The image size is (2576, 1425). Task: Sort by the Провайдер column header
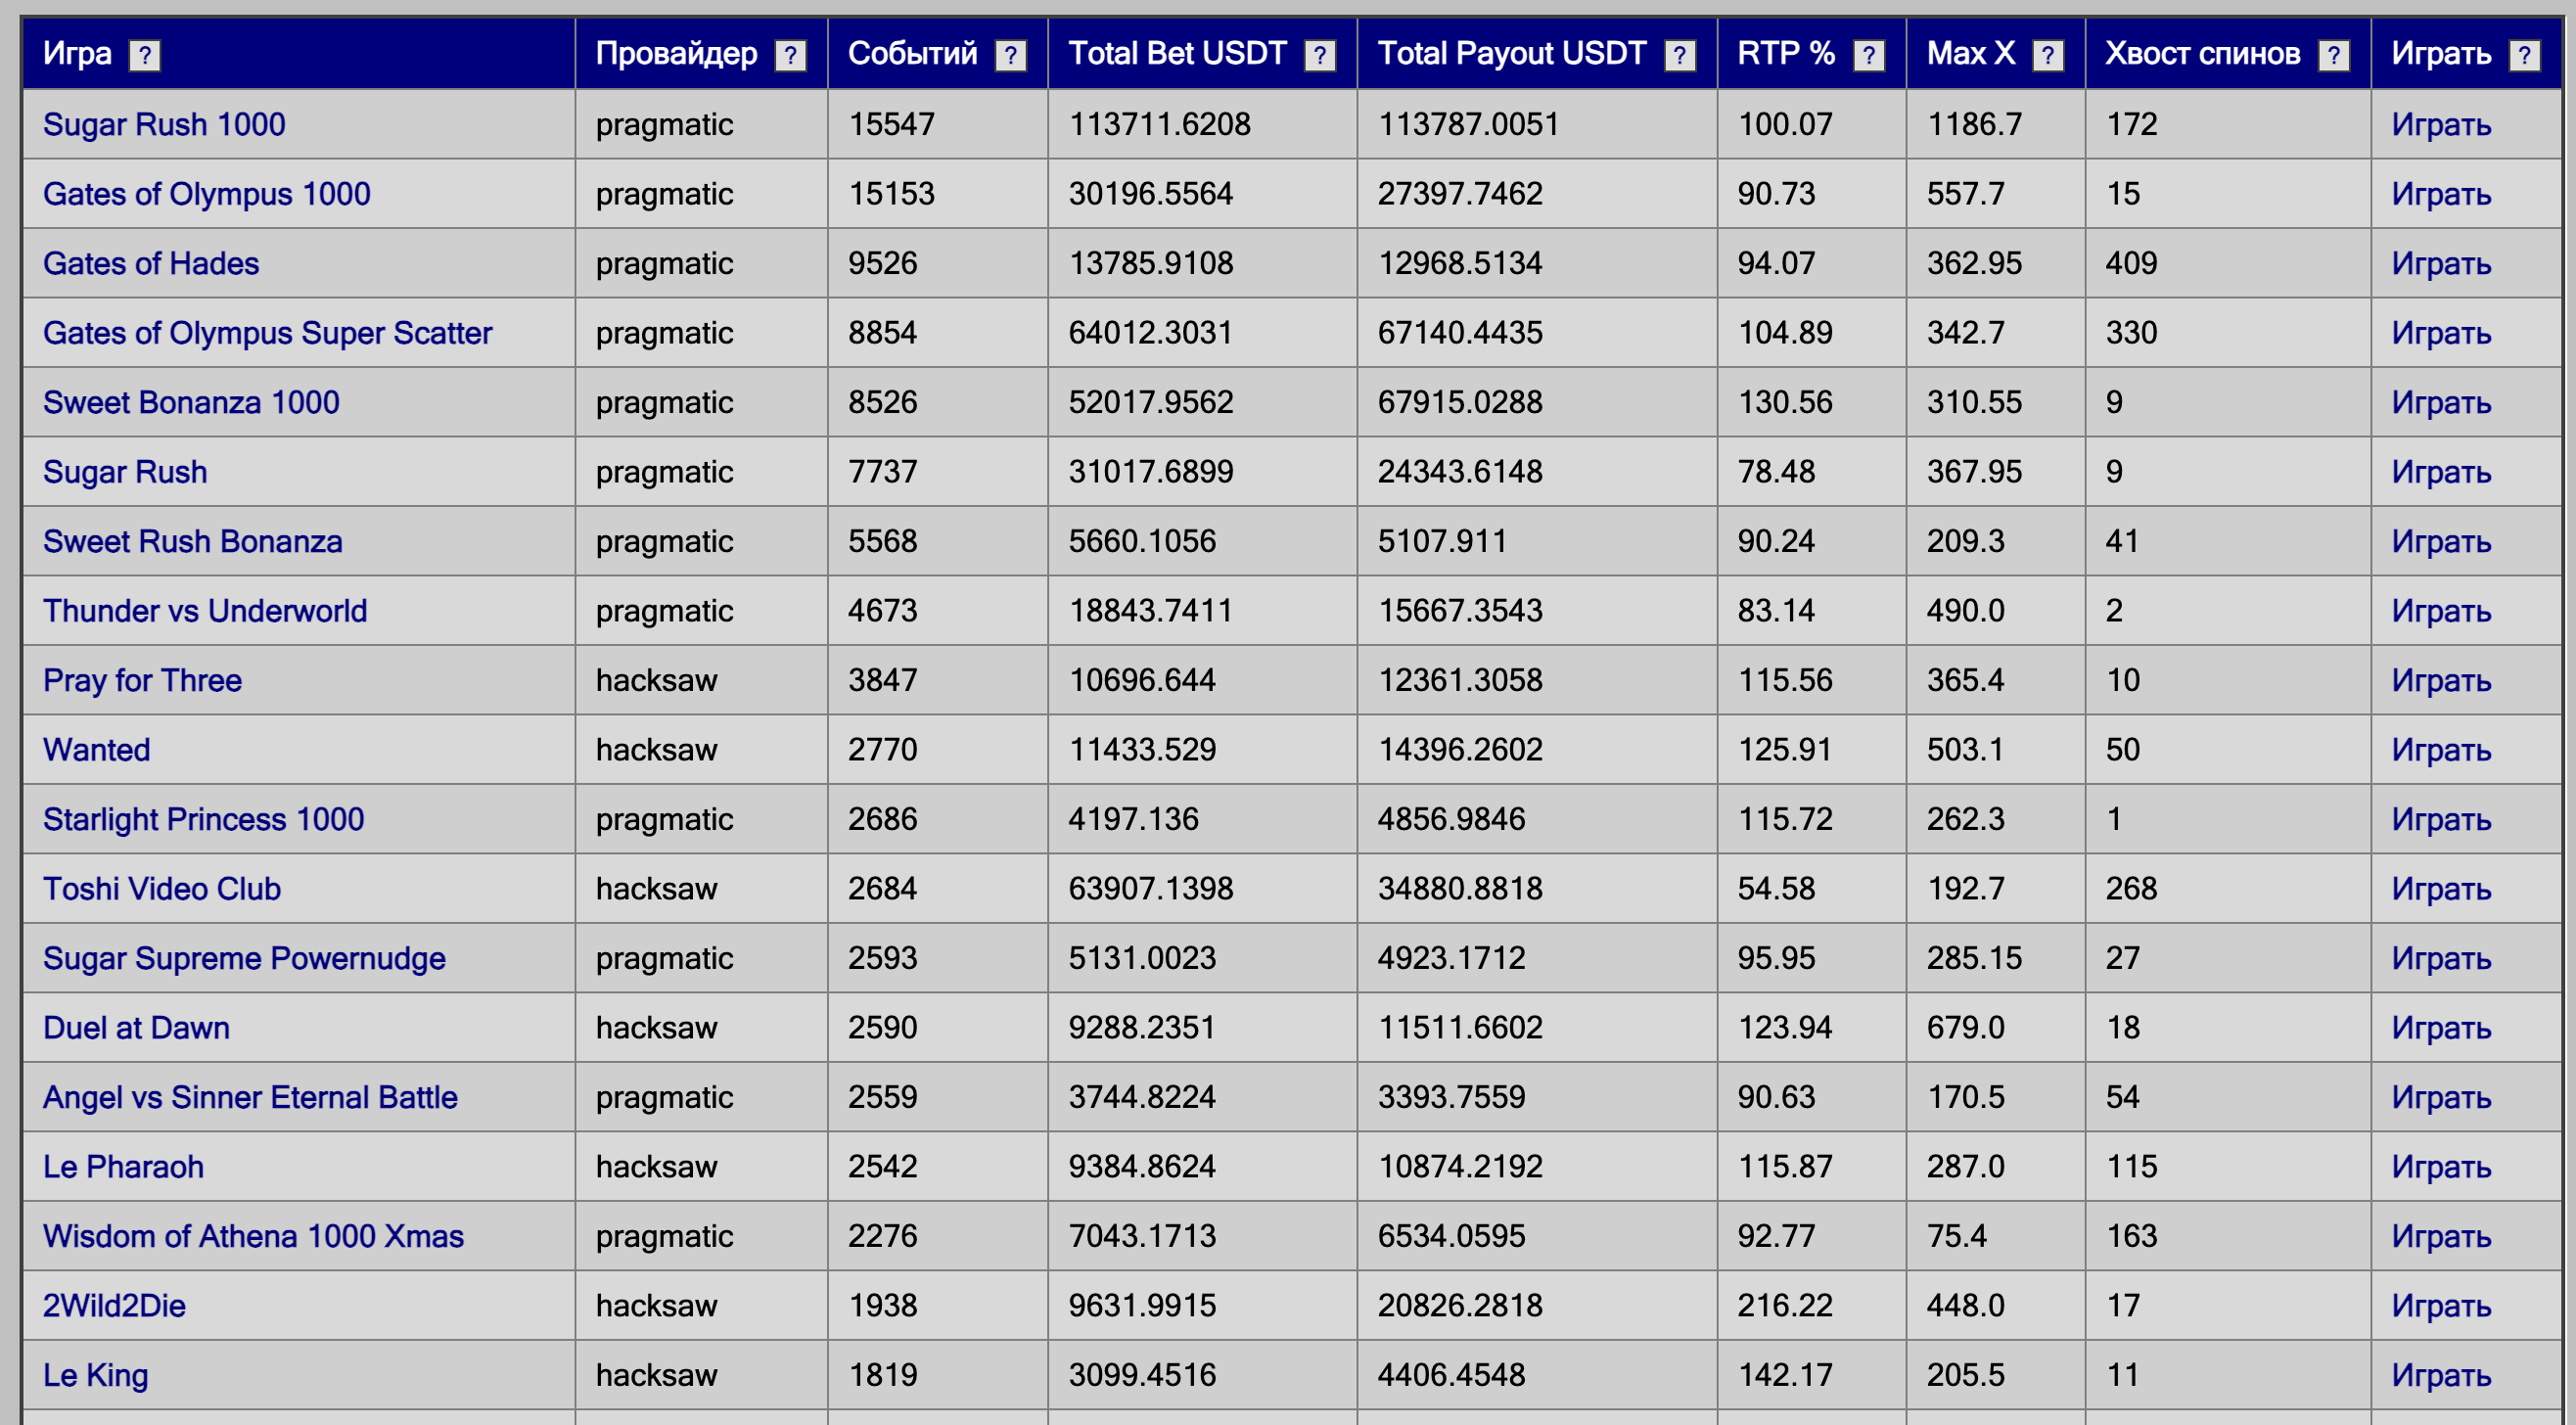click(676, 53)
